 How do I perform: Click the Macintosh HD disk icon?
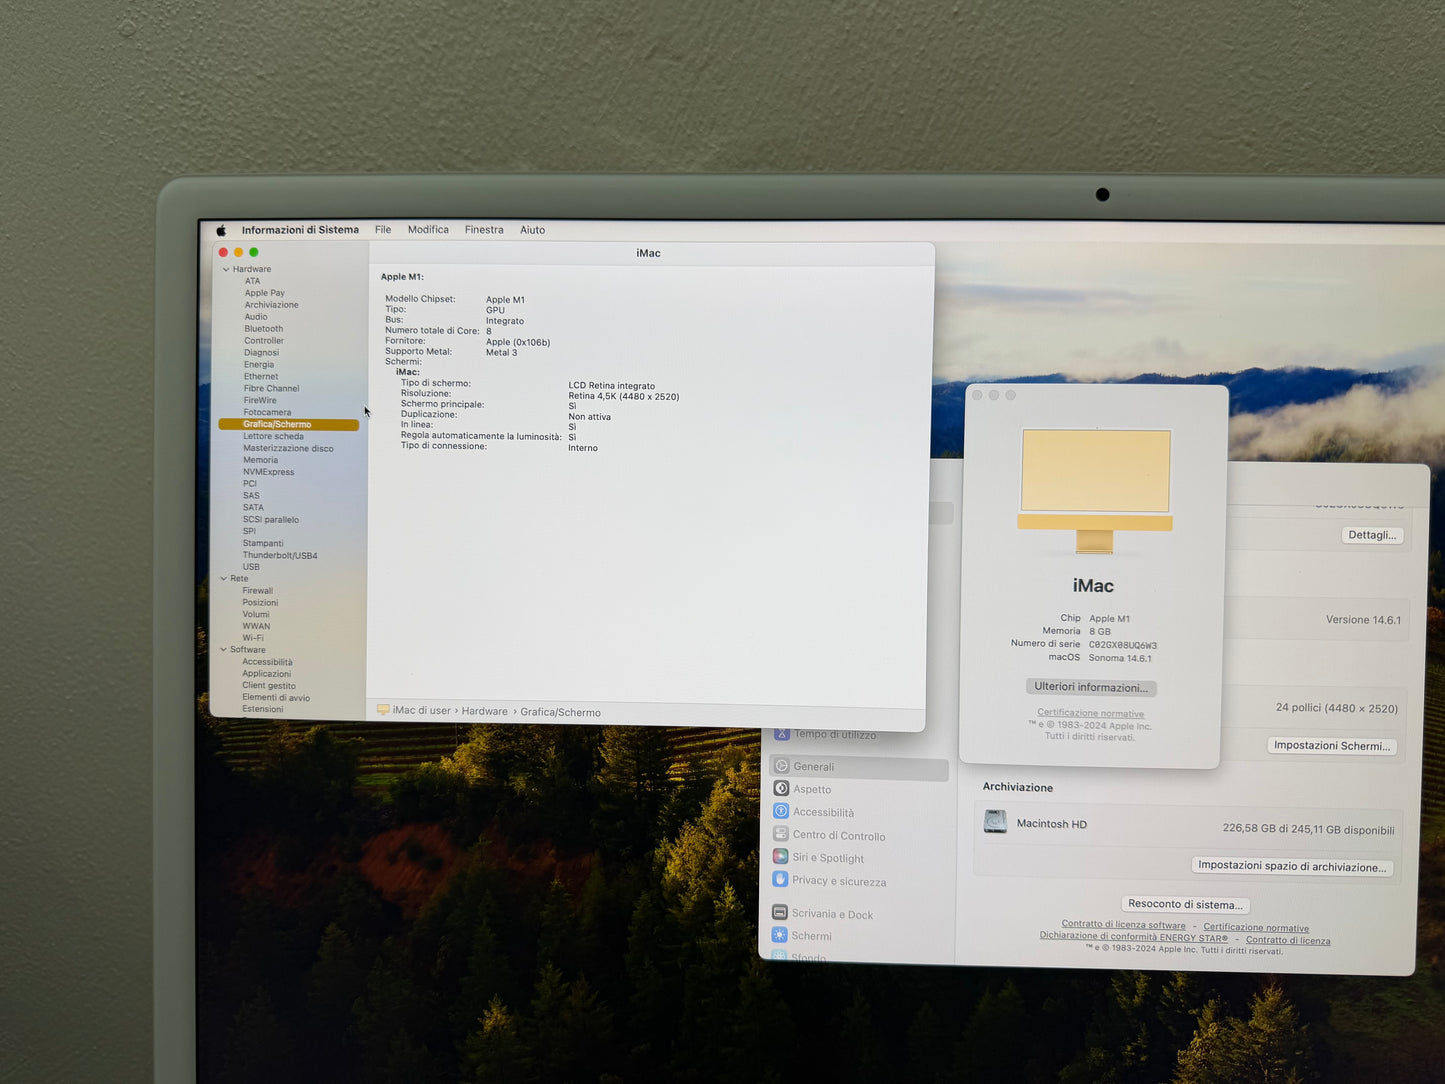[x=995, y=822]
